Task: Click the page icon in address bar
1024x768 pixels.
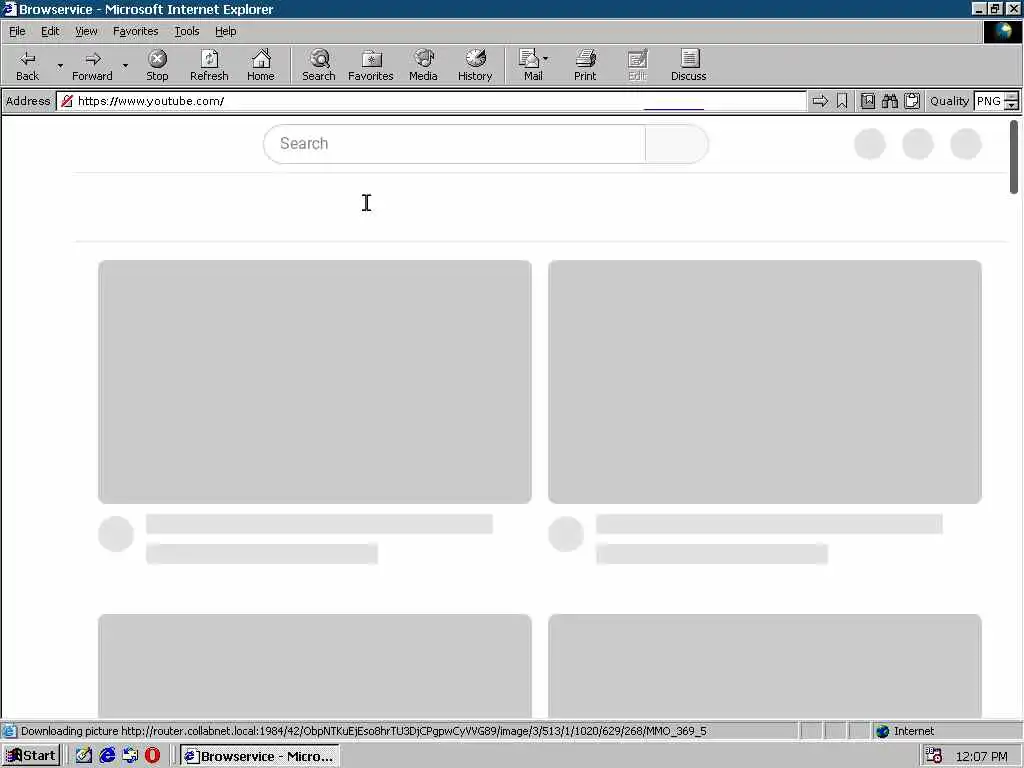Action: tap(67, 101)
